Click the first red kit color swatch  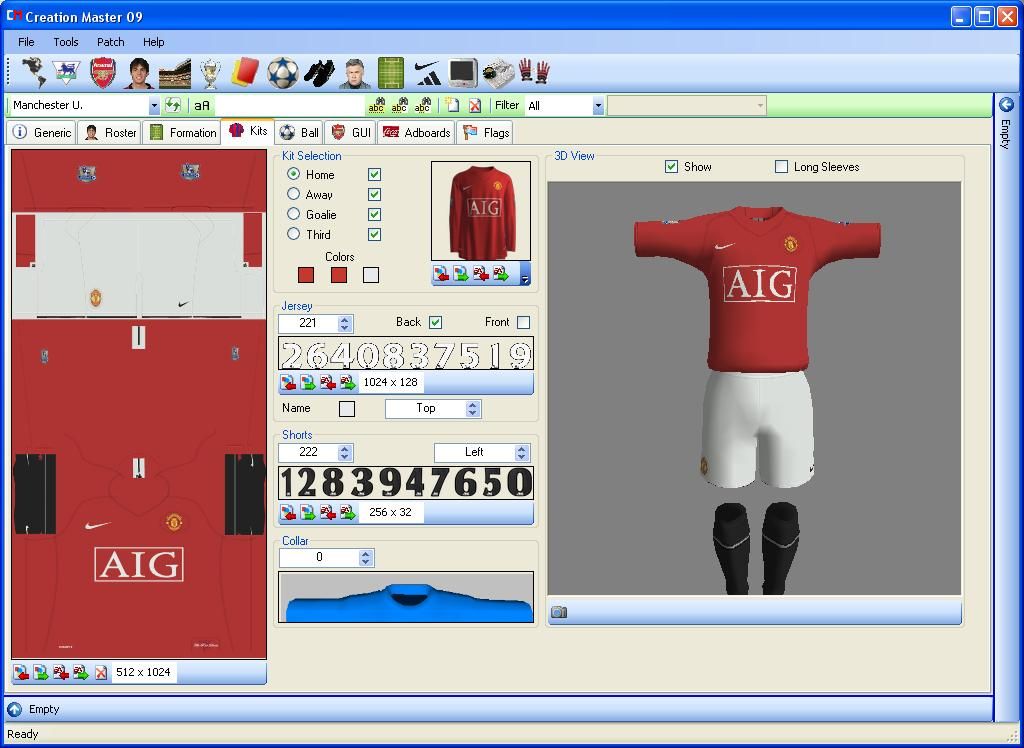click(306, 275)
